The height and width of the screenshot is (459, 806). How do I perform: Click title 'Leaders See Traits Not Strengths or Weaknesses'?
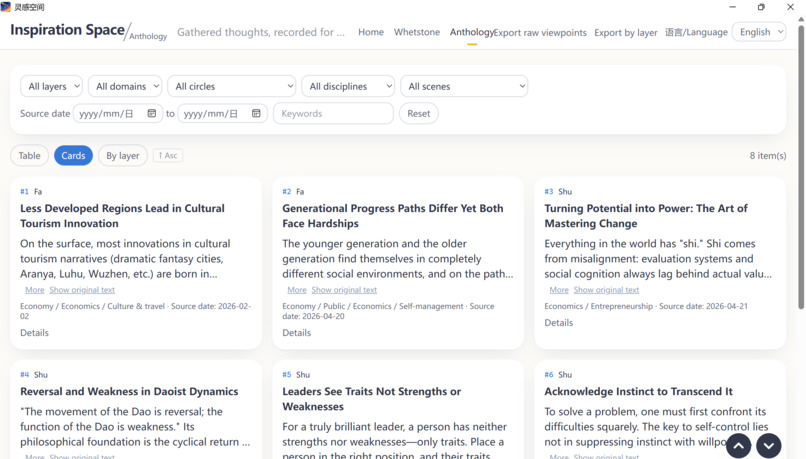(372, 399)
